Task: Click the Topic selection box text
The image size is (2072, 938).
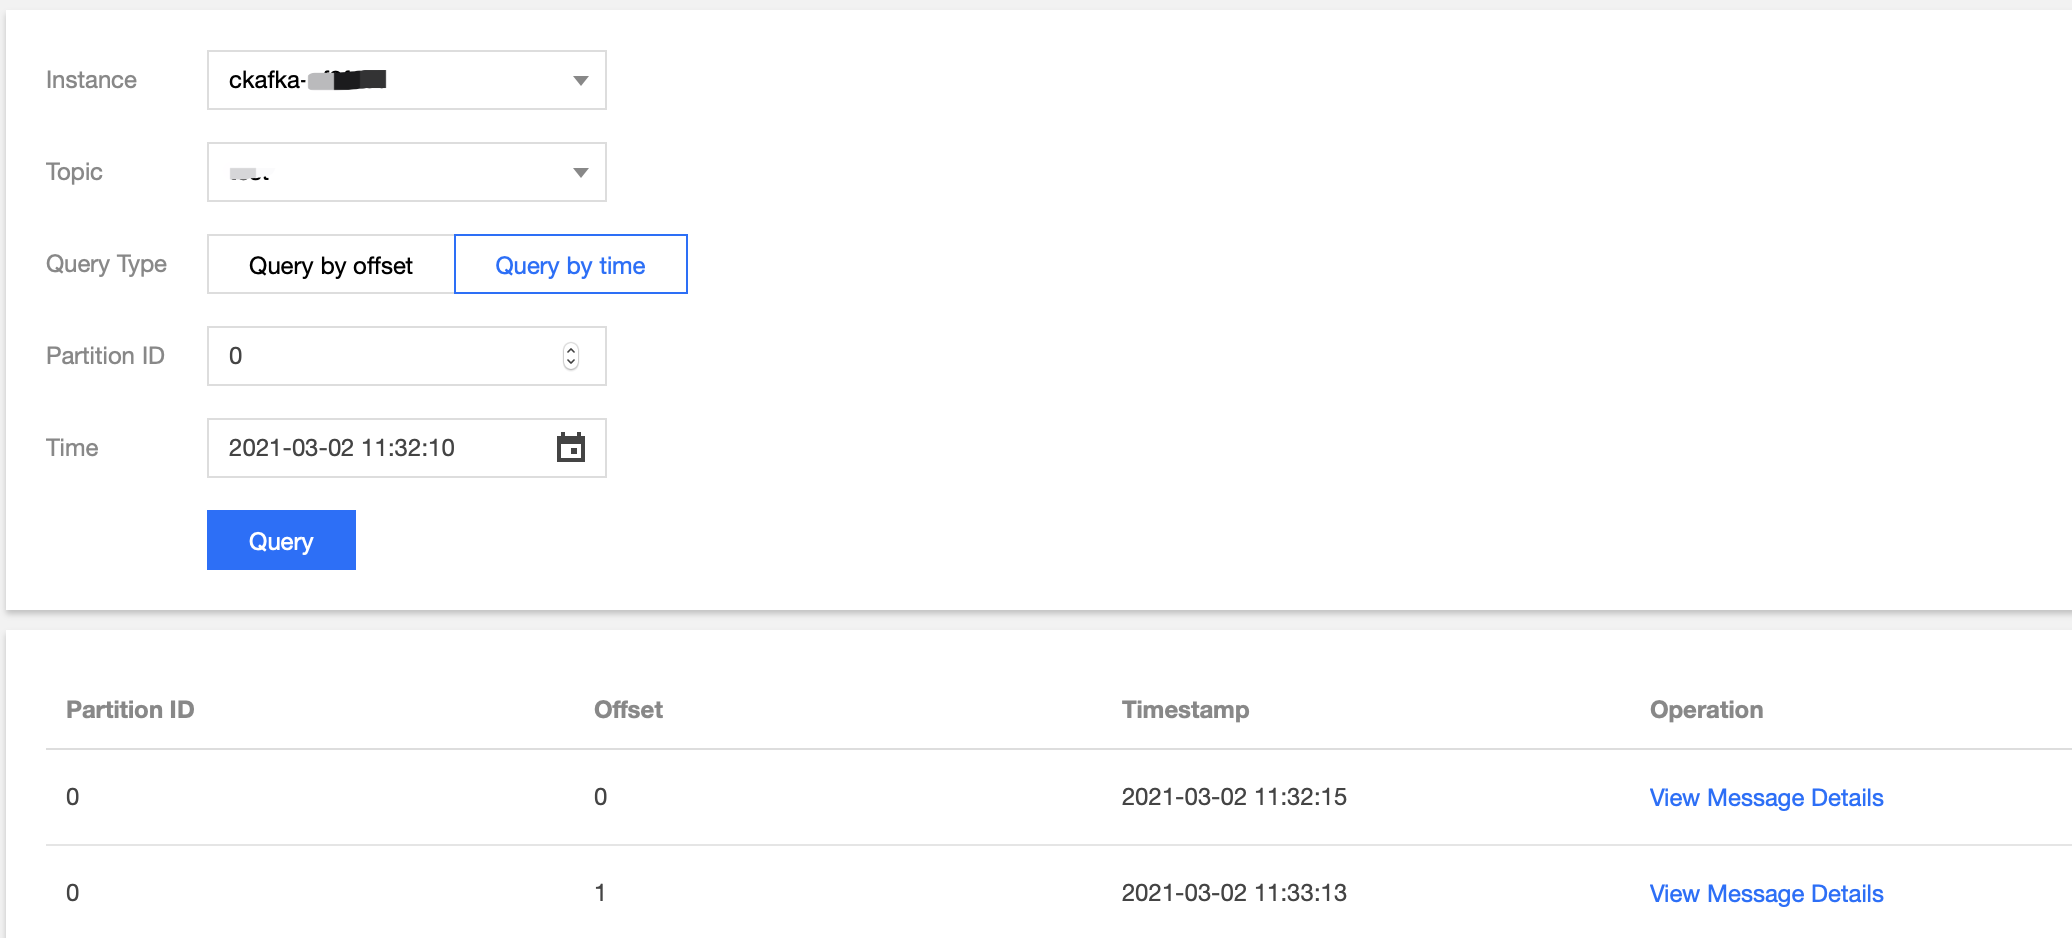Action: click(x=250, y=173)
